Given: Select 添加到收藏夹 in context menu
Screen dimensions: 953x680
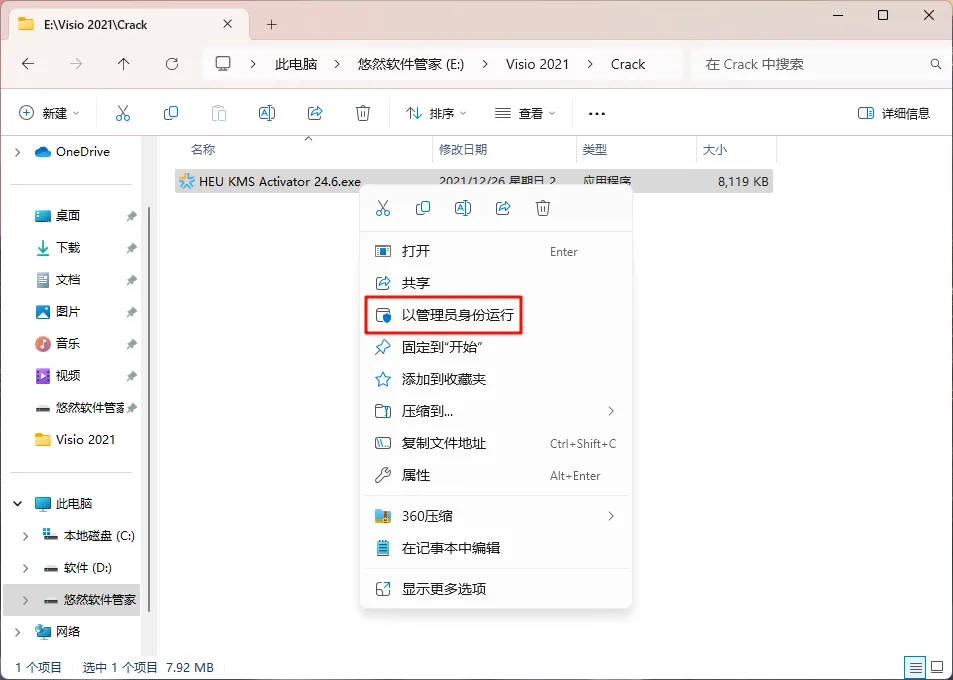Looking at the screenshot, I should tap(496, 379).
